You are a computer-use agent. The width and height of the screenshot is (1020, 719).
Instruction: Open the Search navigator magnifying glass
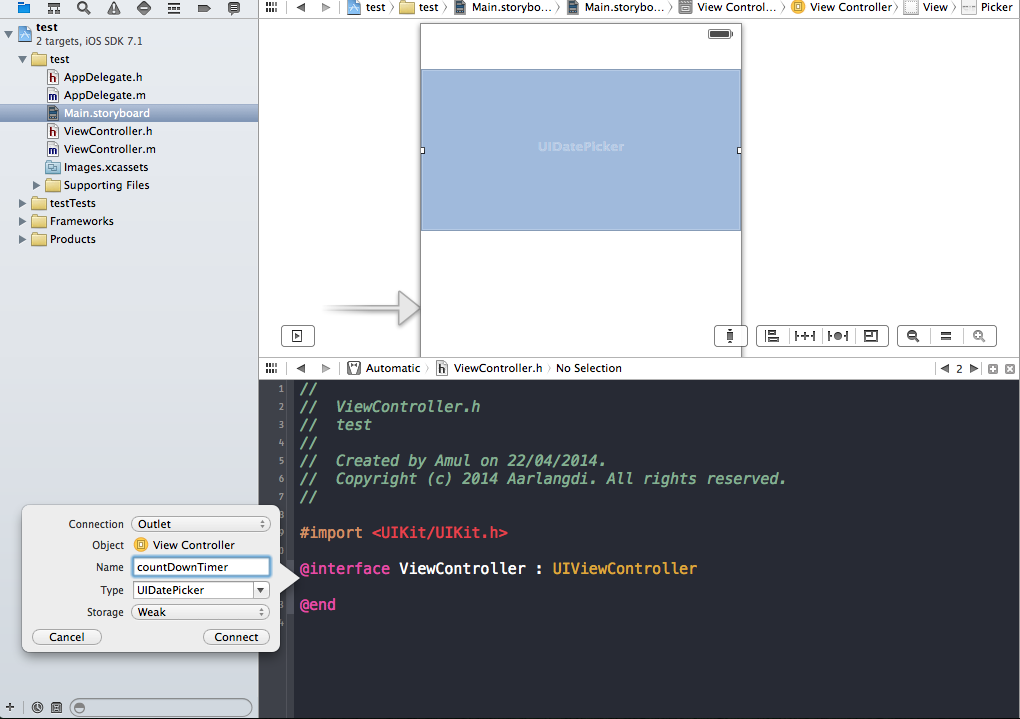coord(81,8)
